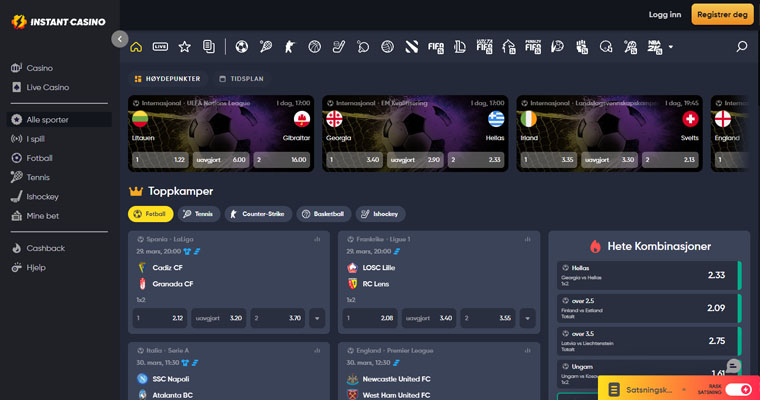
Task: Add Hellas 2.33 hot combination
Action: [x=649, y=275]
